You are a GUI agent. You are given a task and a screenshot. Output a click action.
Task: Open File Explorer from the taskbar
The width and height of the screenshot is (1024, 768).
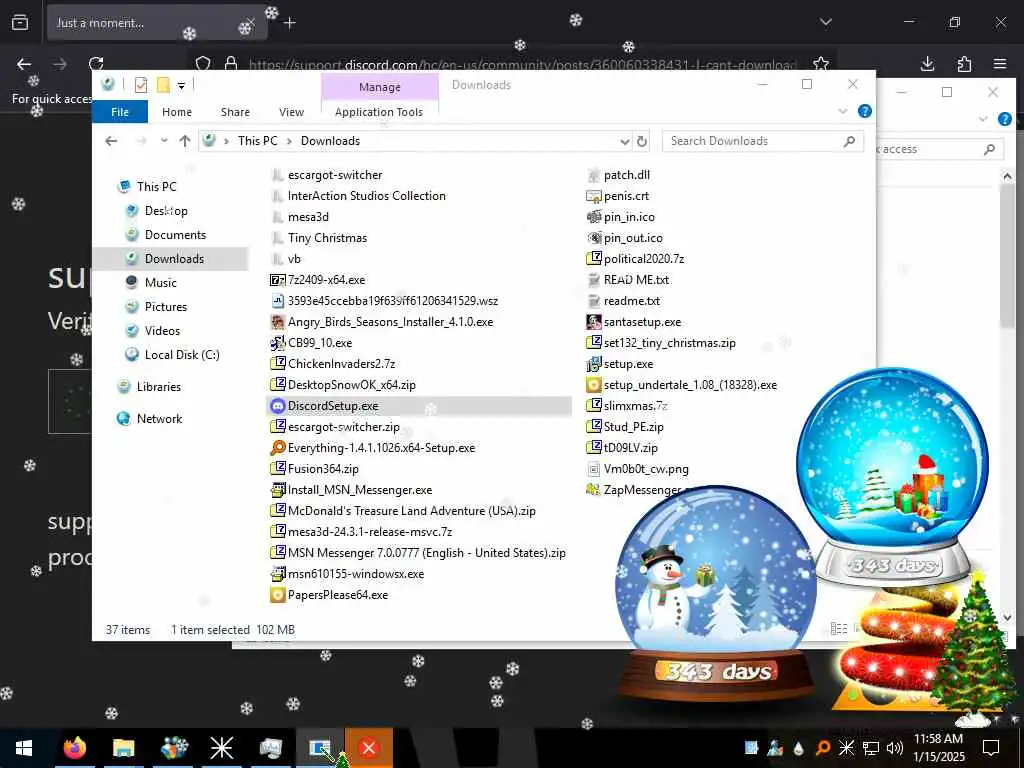tap(123, 748)
